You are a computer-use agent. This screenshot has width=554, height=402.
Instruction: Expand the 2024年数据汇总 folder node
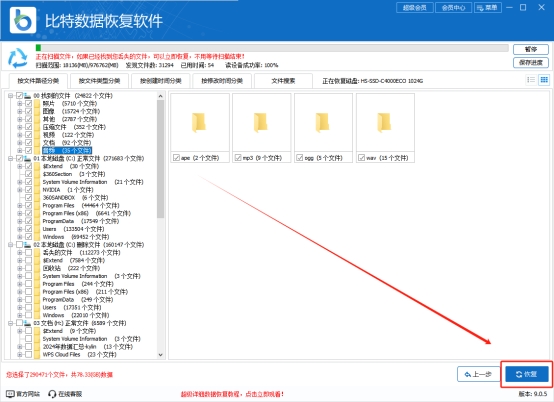pyautogui.click(x=20, y=347)
